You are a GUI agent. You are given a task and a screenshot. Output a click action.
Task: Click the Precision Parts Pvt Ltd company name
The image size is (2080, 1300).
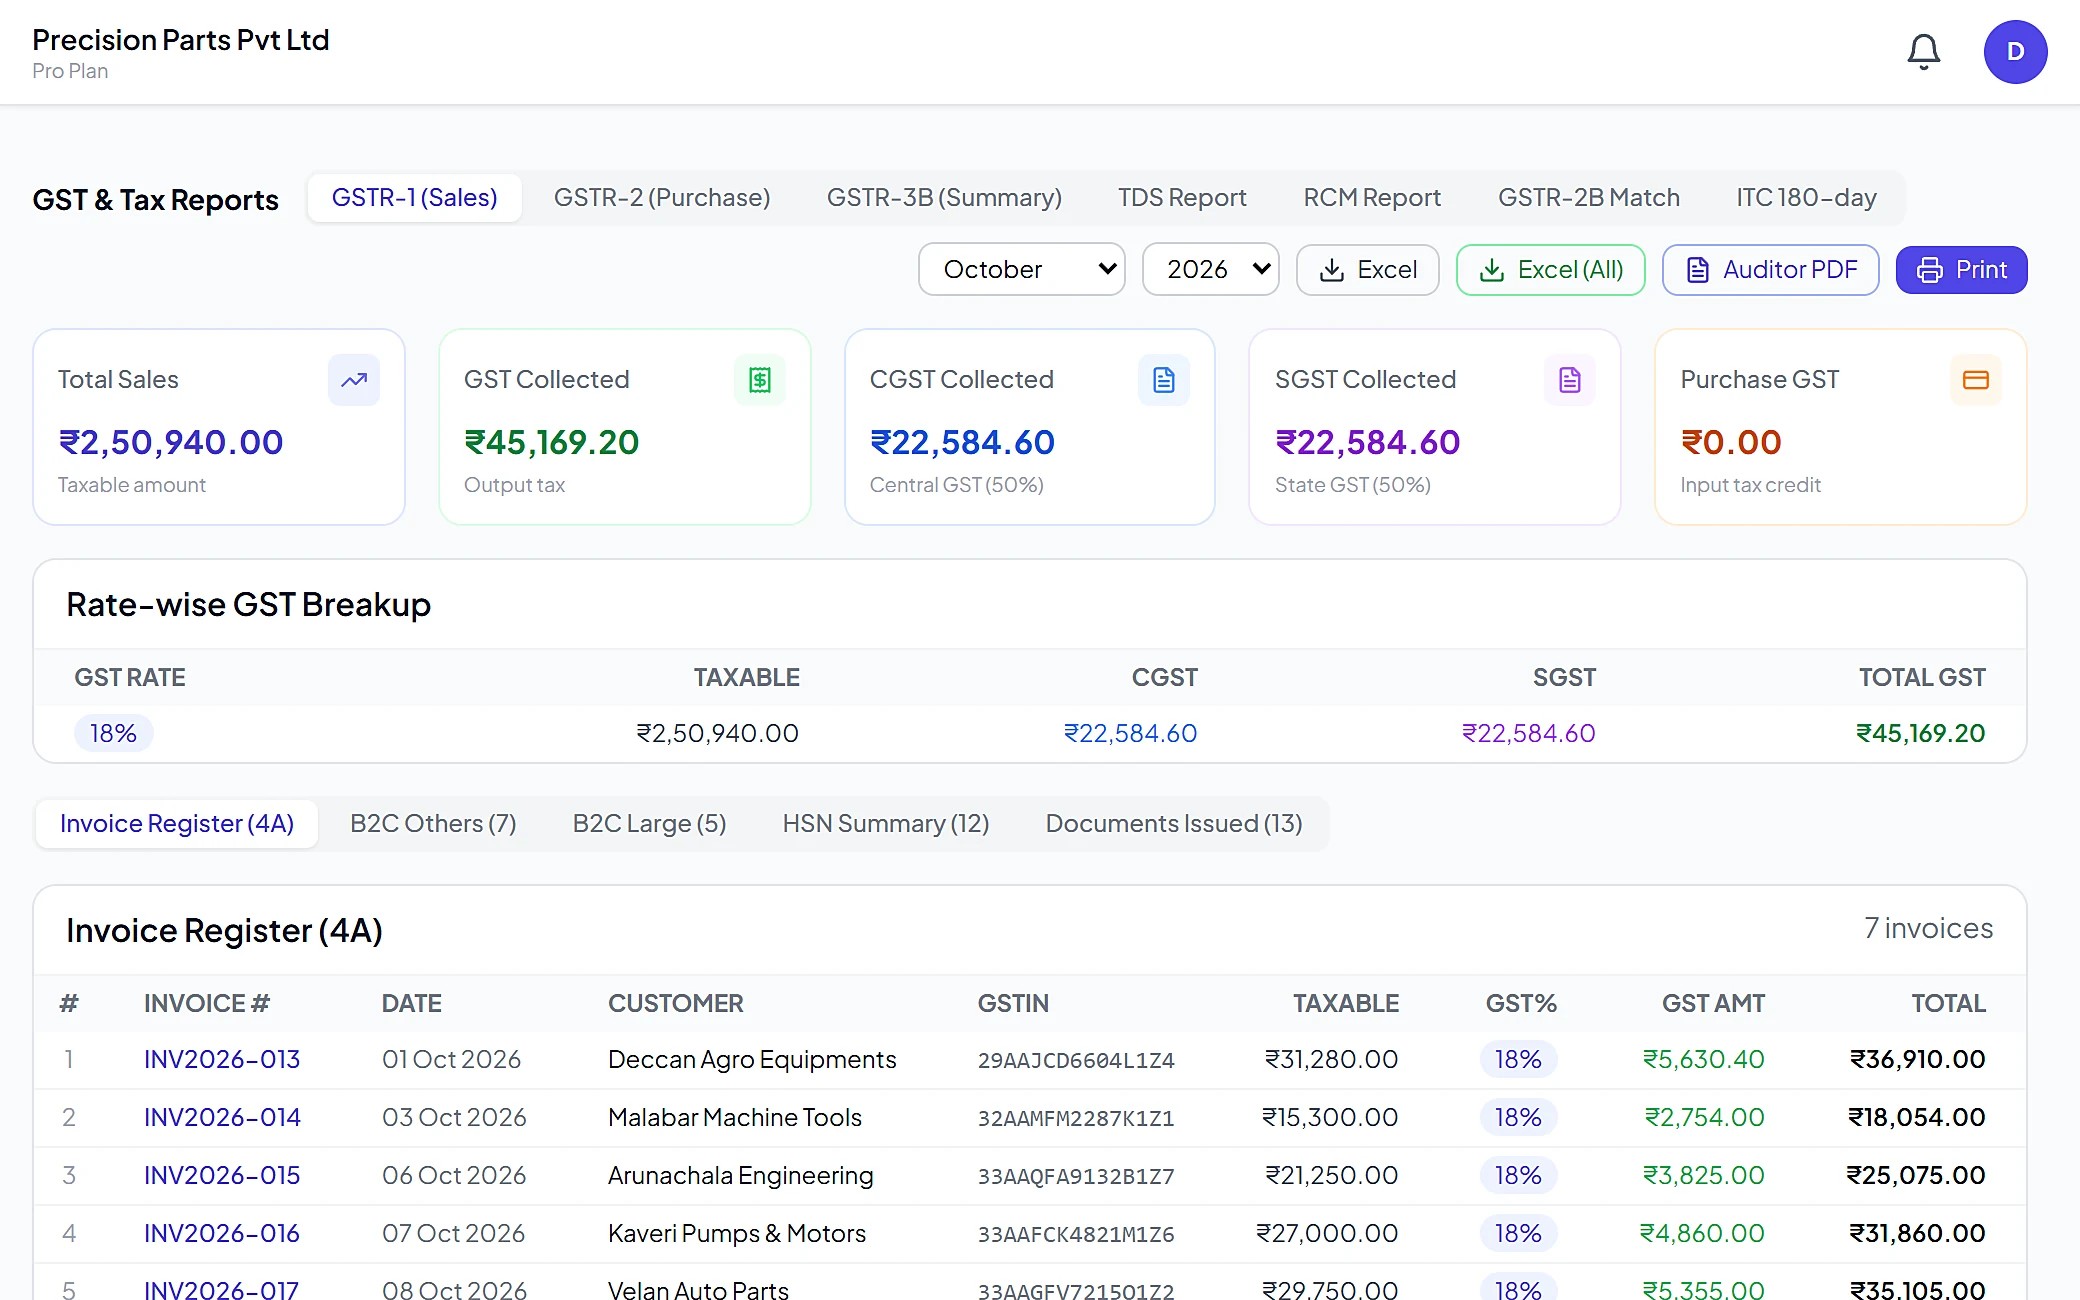coord(181,40)
